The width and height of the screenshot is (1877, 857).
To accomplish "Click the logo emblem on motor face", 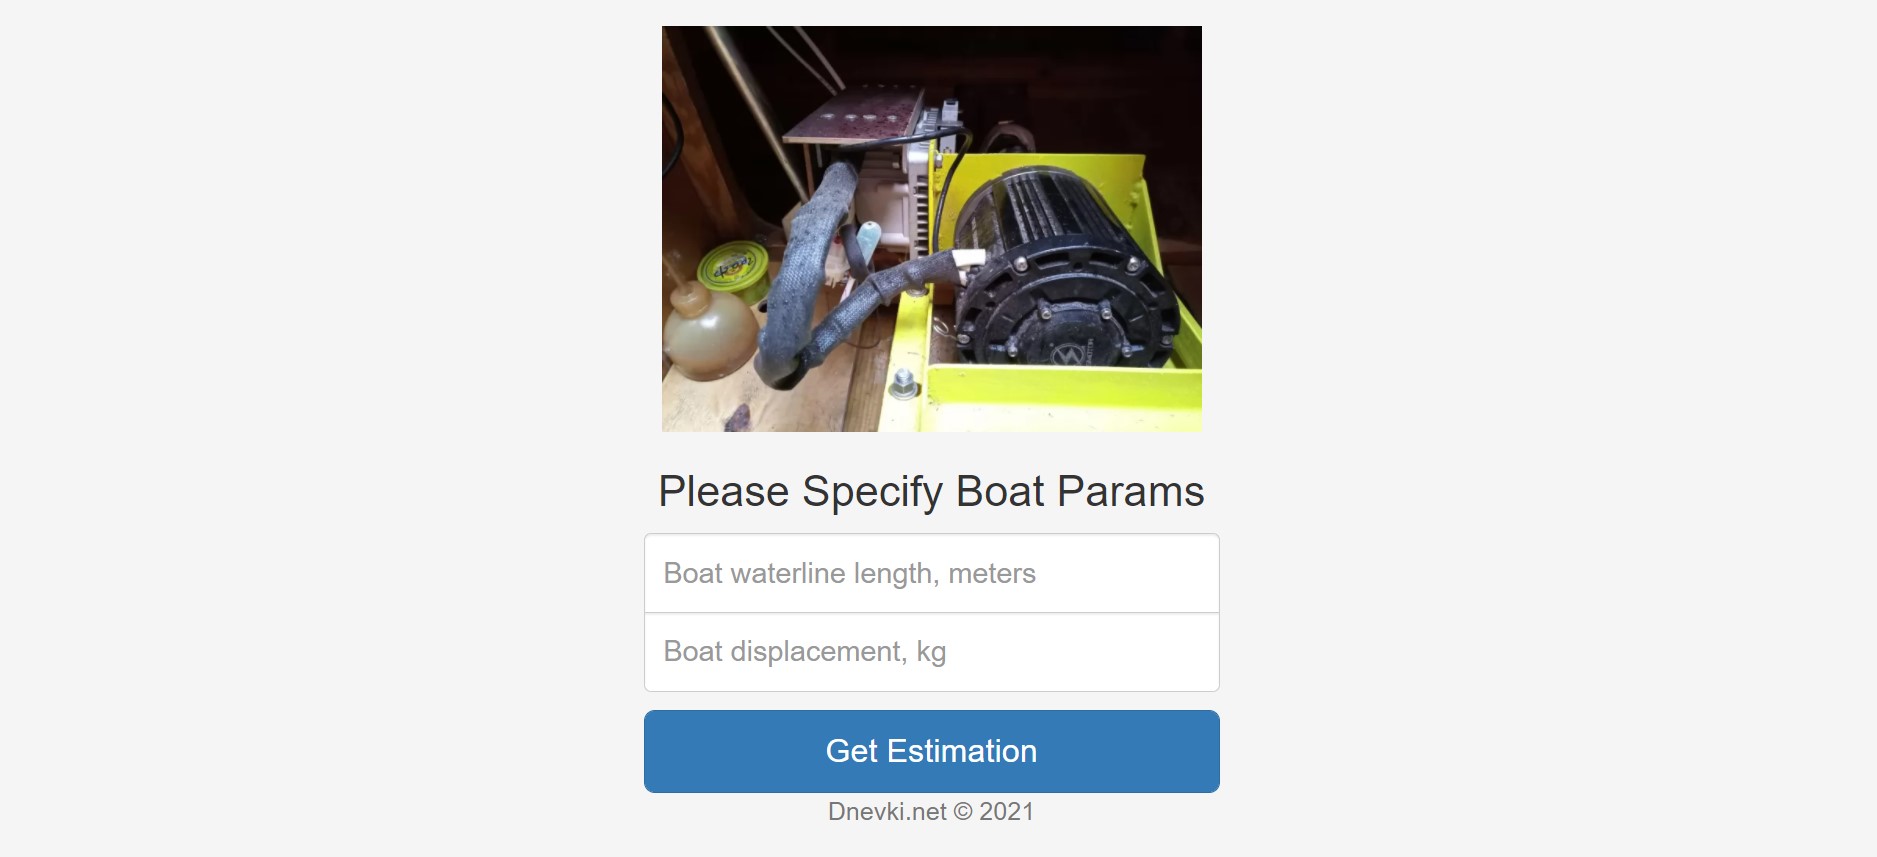I will [x=1068, y=354].
